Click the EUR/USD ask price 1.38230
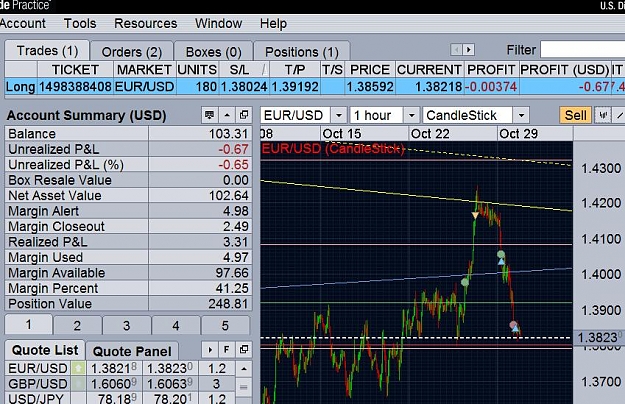This screenshot has width=625, height=404. click(x=170, y=369)
